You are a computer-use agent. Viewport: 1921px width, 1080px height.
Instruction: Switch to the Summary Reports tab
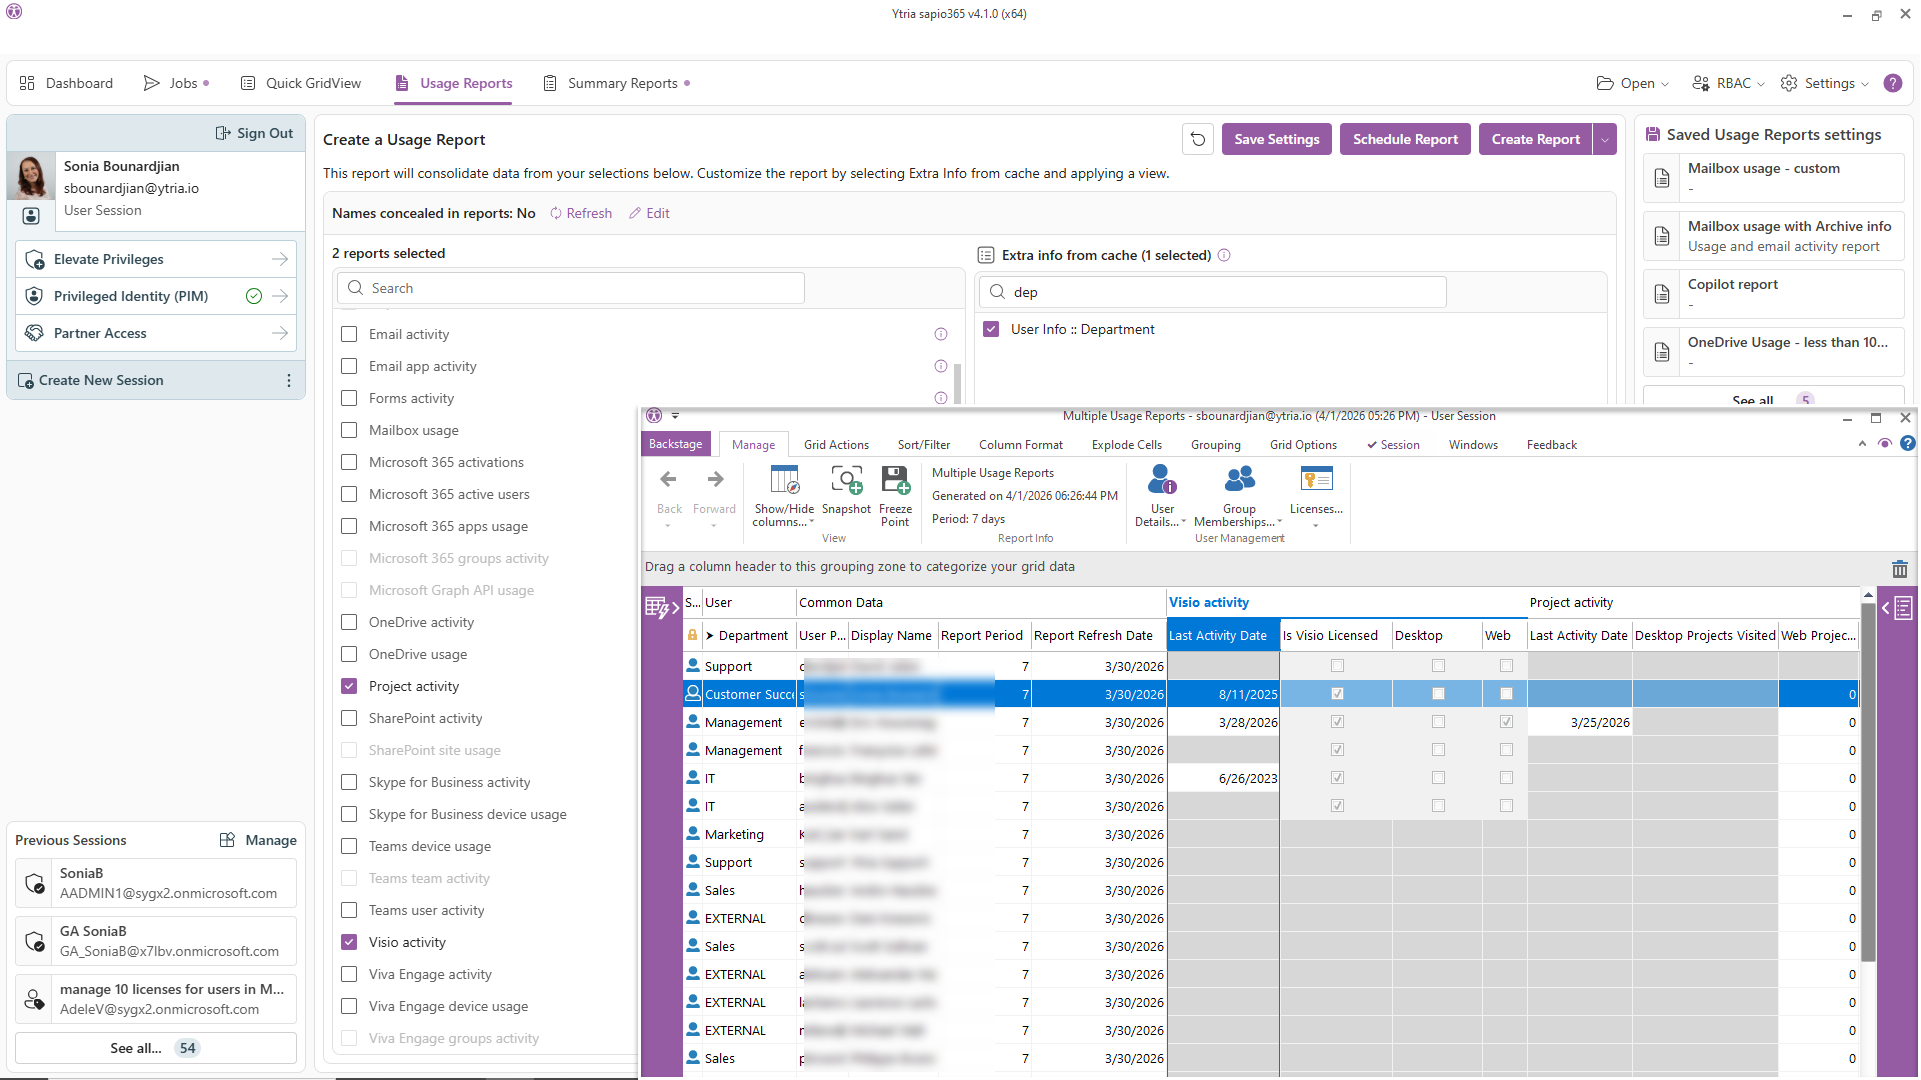tap(622, 83)
